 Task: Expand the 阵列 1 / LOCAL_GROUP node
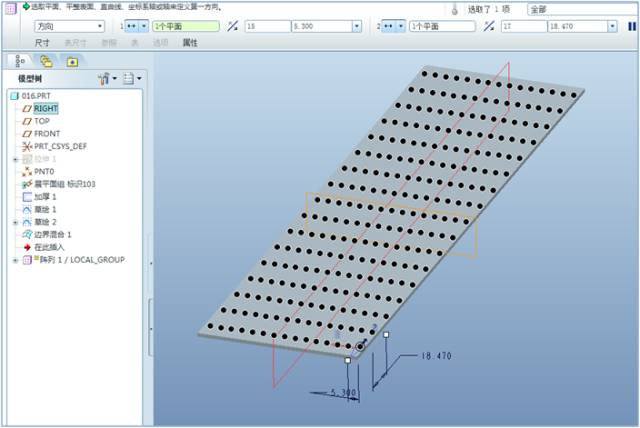pos(14,260)
